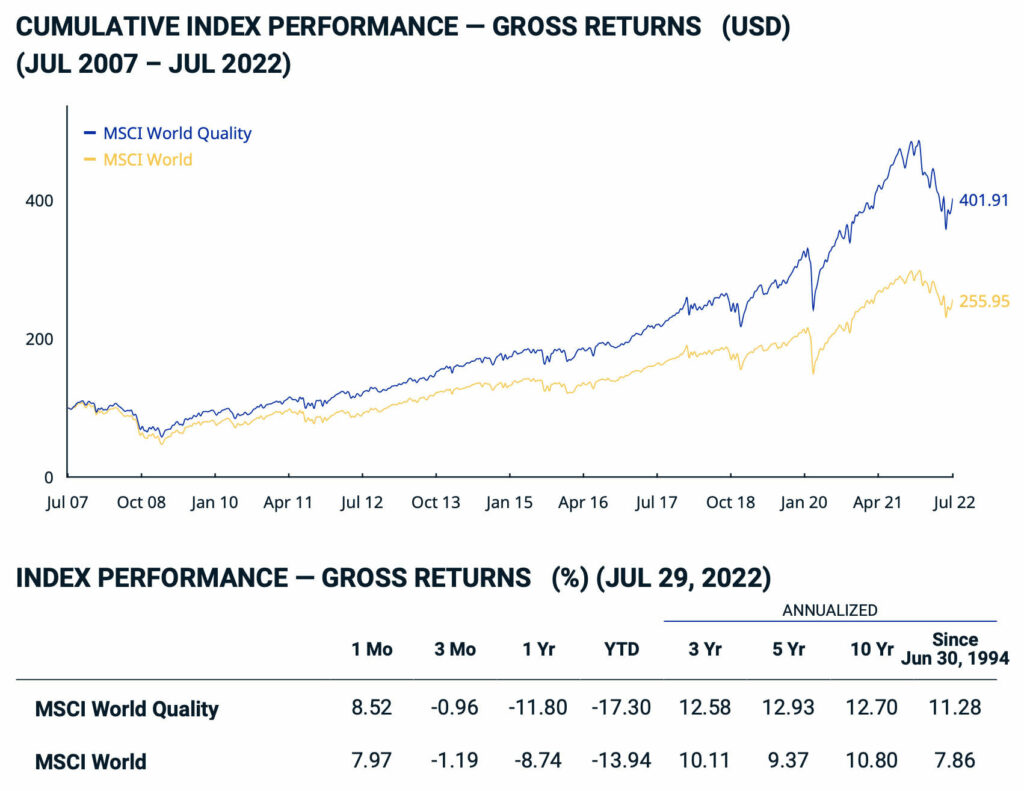Click the Apr 16 x-axis label
Screen dimensions: 1024x791
coord(583,502)
